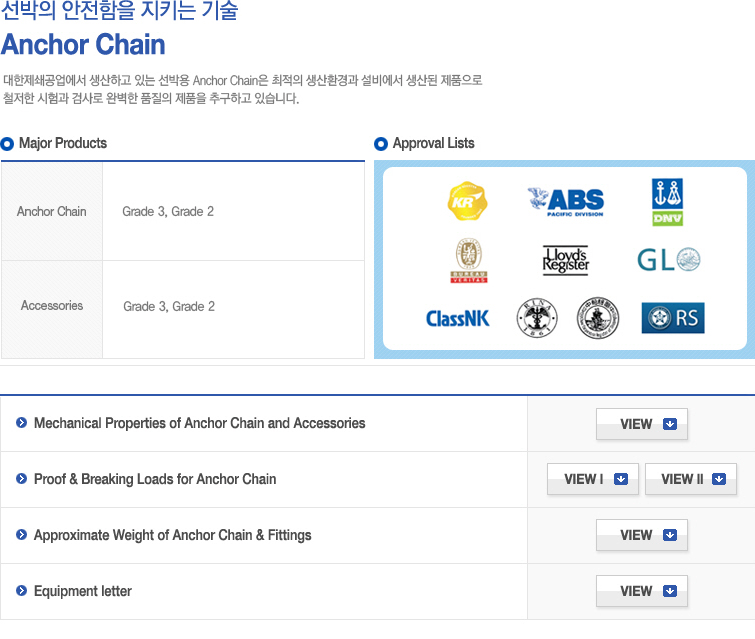Click the Approval Lists heading

pos(433,143)
